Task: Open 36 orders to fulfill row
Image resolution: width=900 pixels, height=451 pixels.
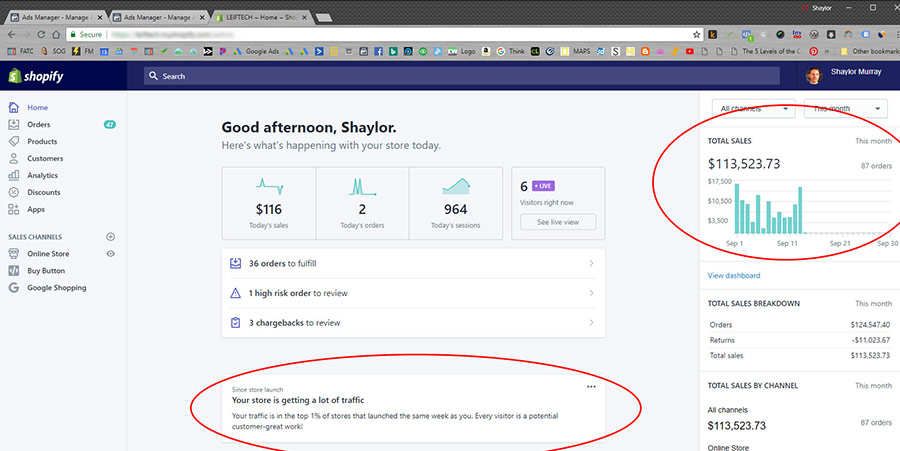Action: 412,264
